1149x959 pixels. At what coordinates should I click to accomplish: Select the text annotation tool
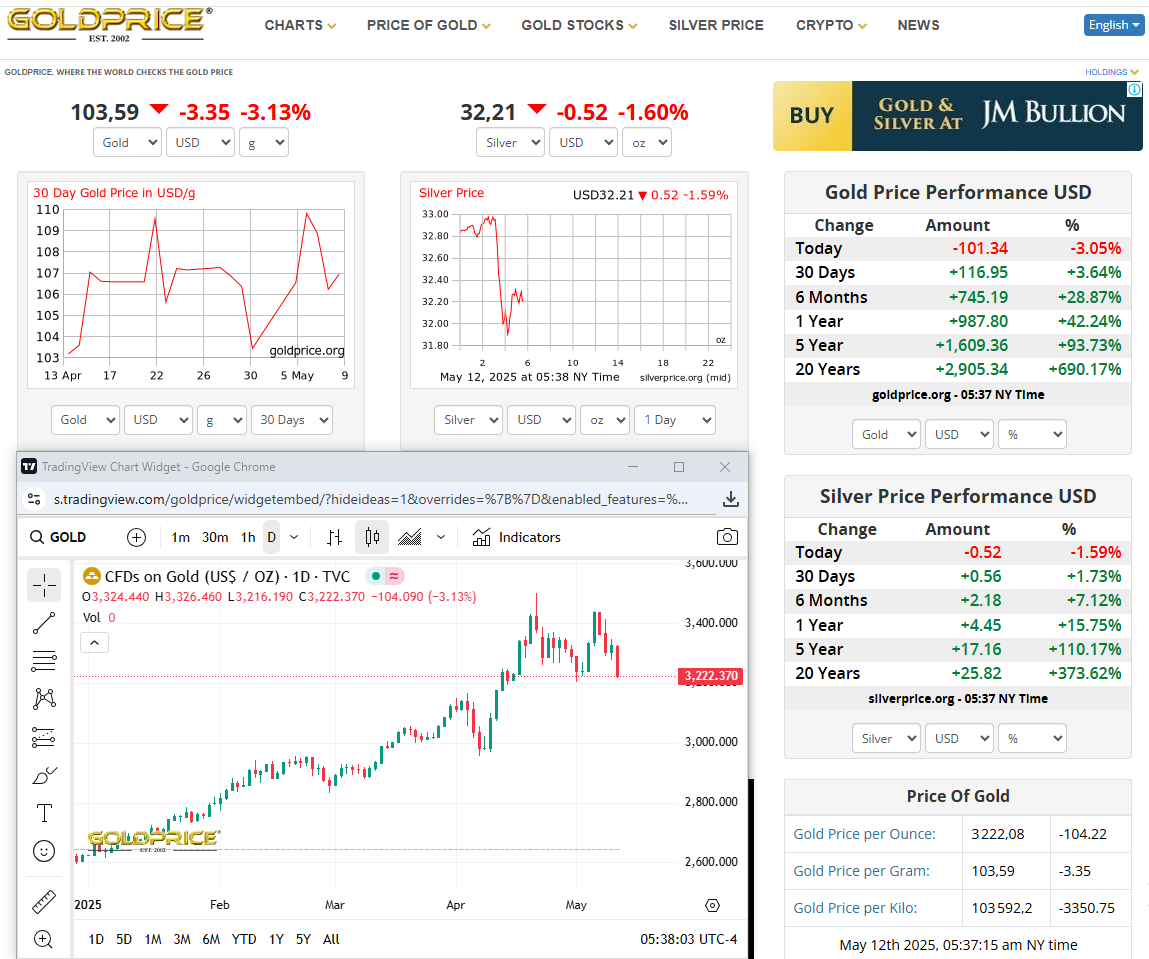point(43,812)
